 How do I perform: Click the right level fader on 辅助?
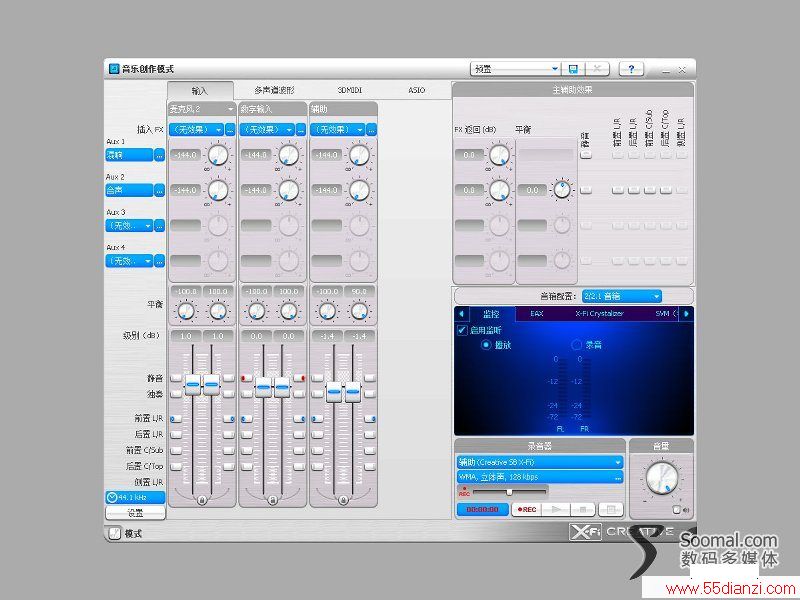point(353,392)
